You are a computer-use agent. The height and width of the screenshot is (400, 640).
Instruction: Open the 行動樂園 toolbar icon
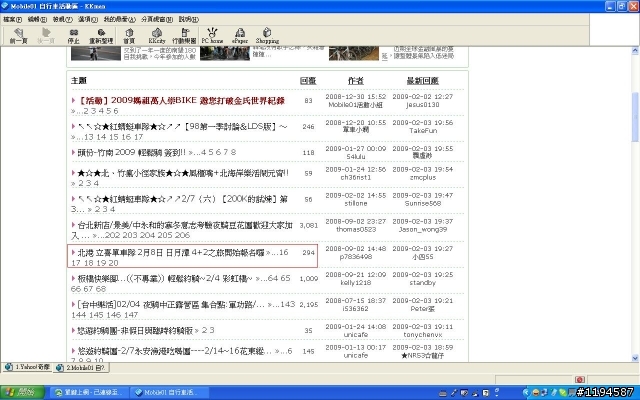(x=184, y=36)
